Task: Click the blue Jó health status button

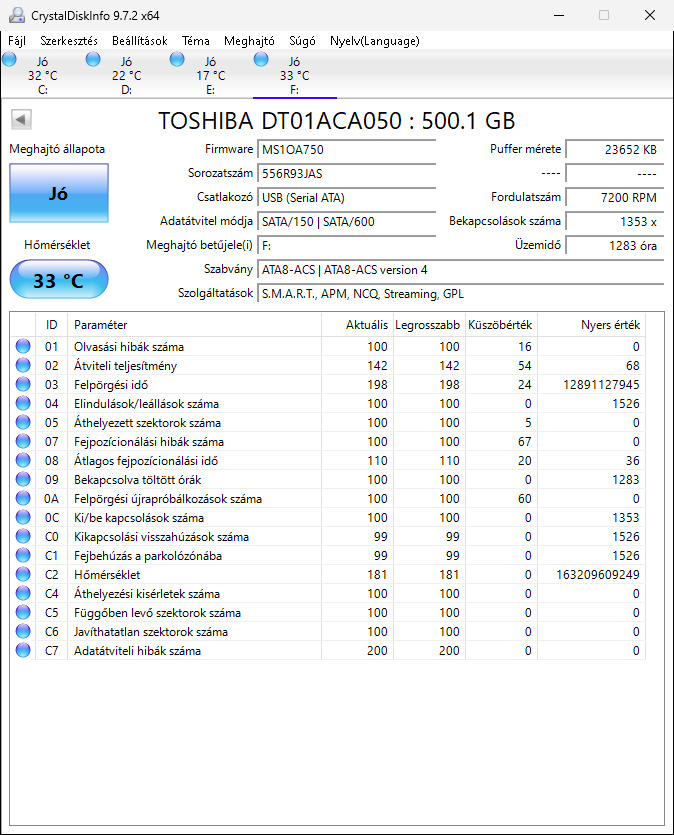Action: pyautogui.click(x=59, y=193)
